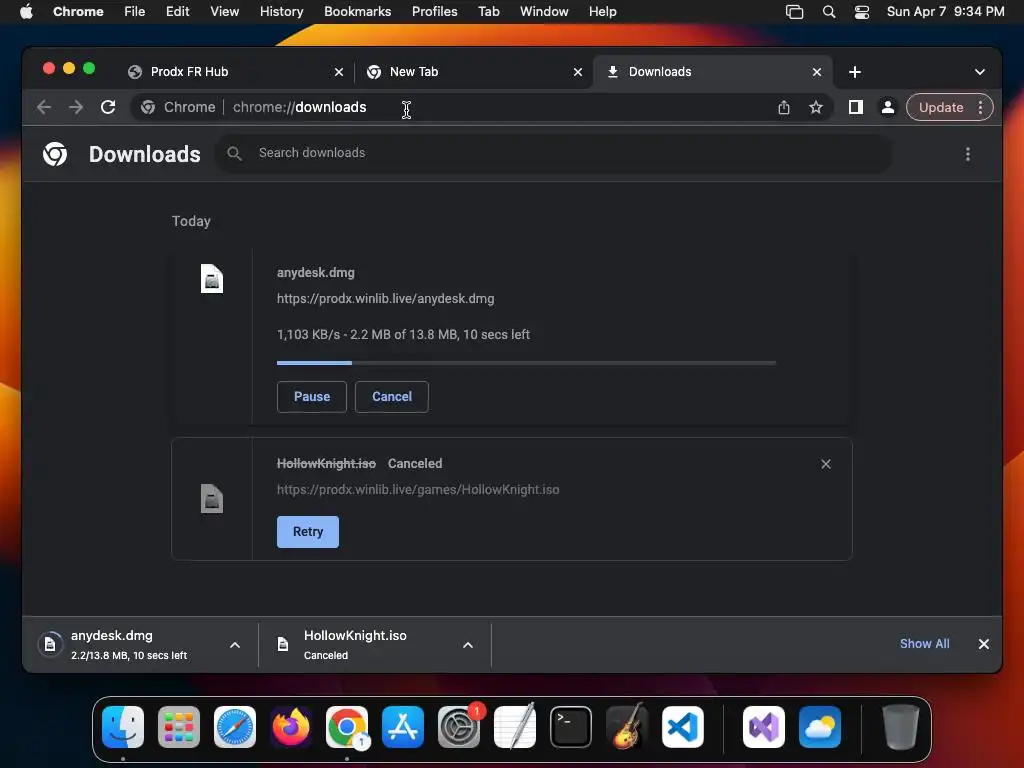Open the profile avatar menu

pos(888,107)
